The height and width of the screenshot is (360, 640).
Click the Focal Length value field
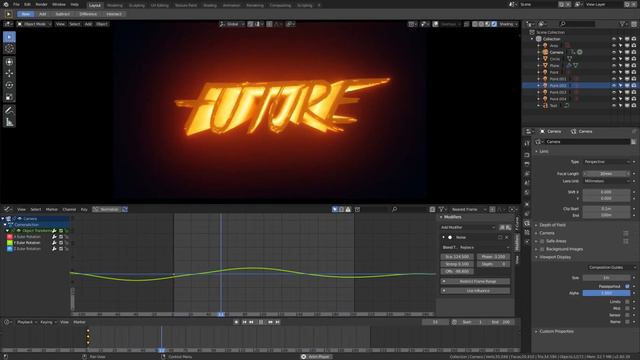[x=607, y=174]
